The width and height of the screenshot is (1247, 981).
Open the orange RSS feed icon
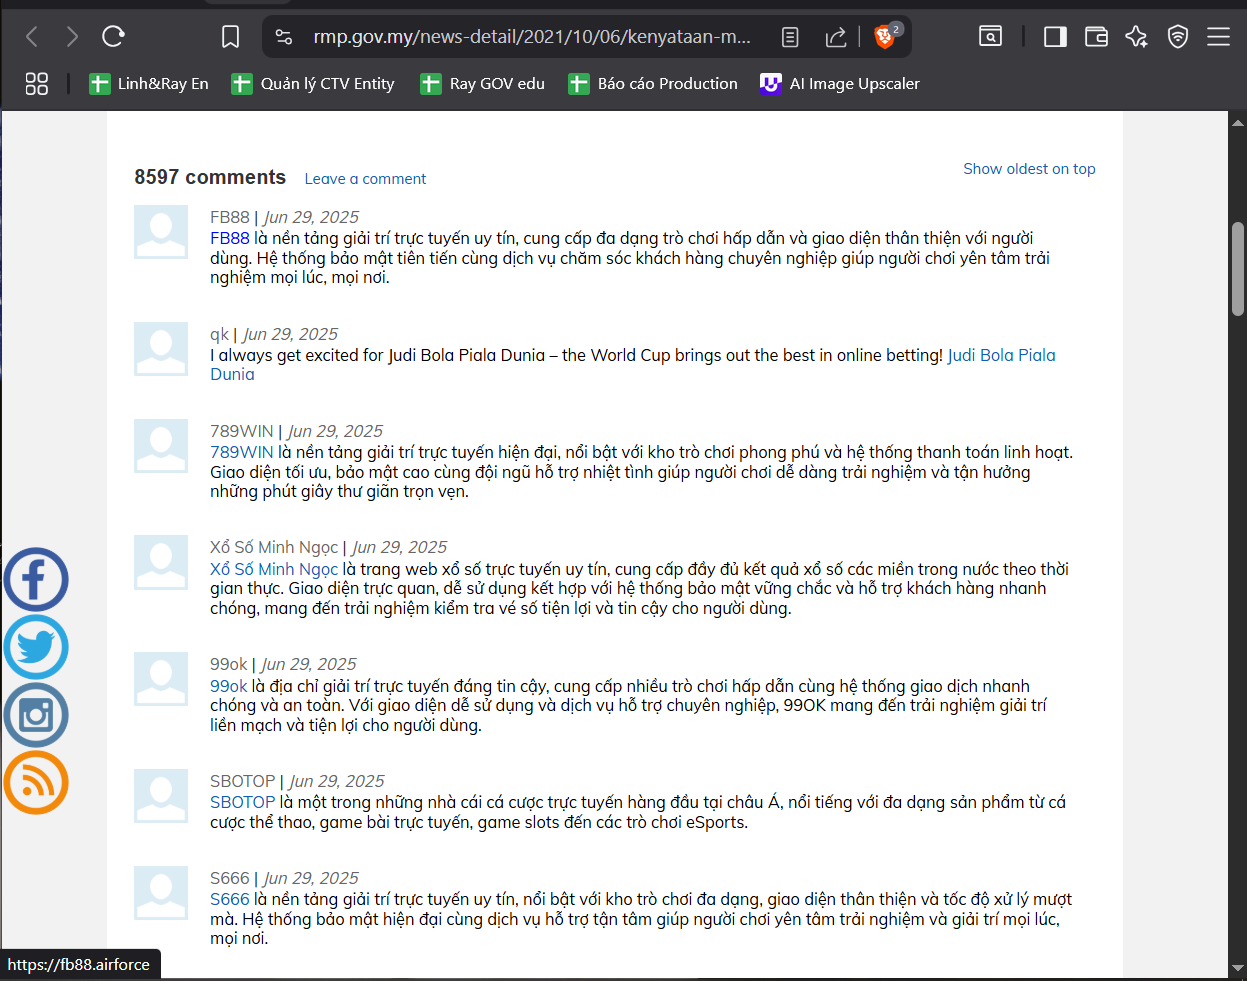point(36,783)
